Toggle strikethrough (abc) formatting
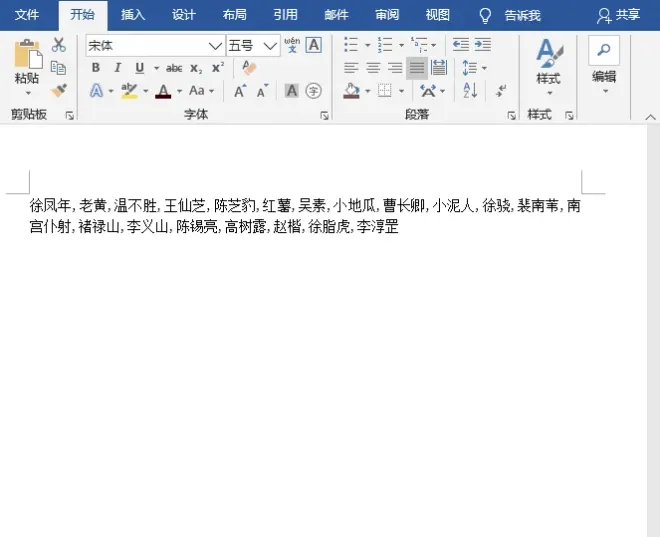Image resolution: width=660 pixels, height=537 pixels. [174, 68]
